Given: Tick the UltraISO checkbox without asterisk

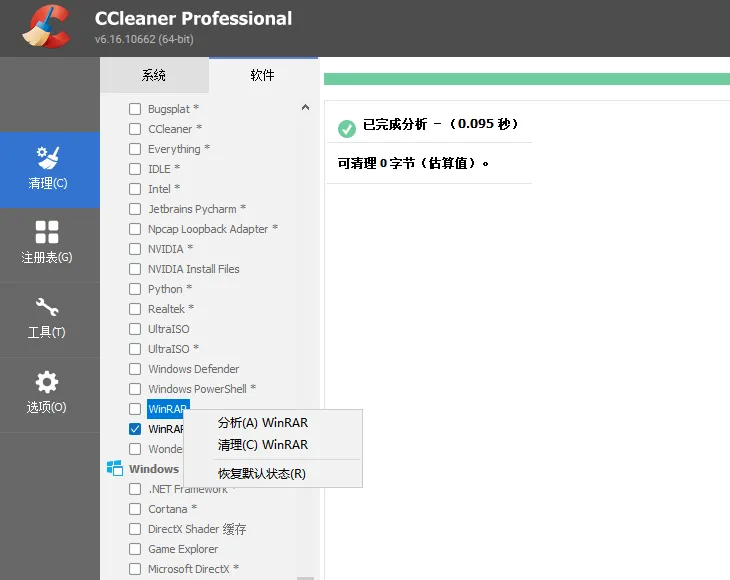Looking at the screenshot, I should point(135,329).
